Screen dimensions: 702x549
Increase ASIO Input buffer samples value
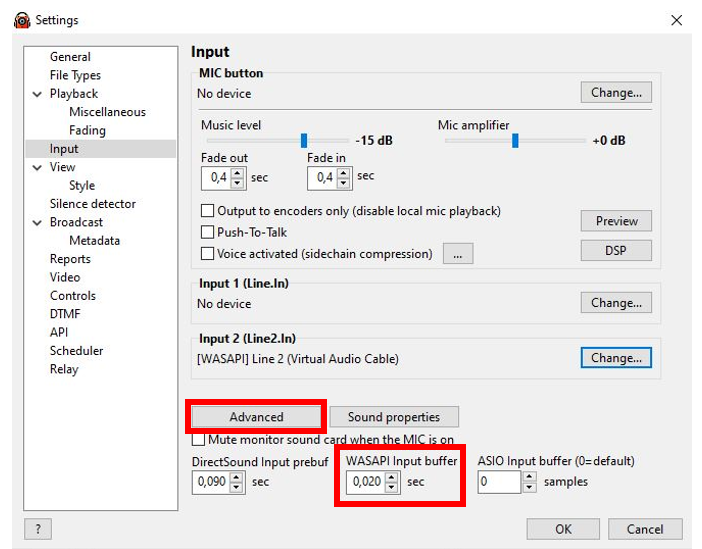point(529,478)
